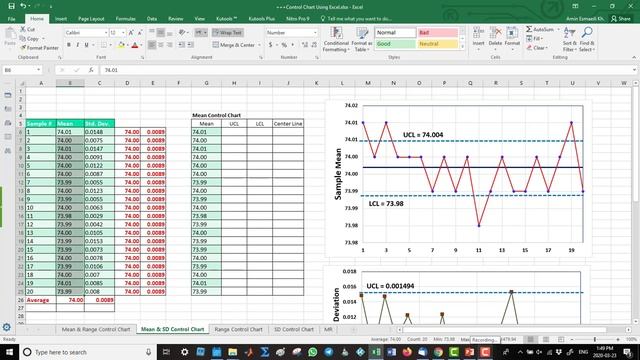Image resolution: width=640 pixels, height=360 pixels.
Task: Open the File menu
Action: pyautogui.click(x=11, y=19)
